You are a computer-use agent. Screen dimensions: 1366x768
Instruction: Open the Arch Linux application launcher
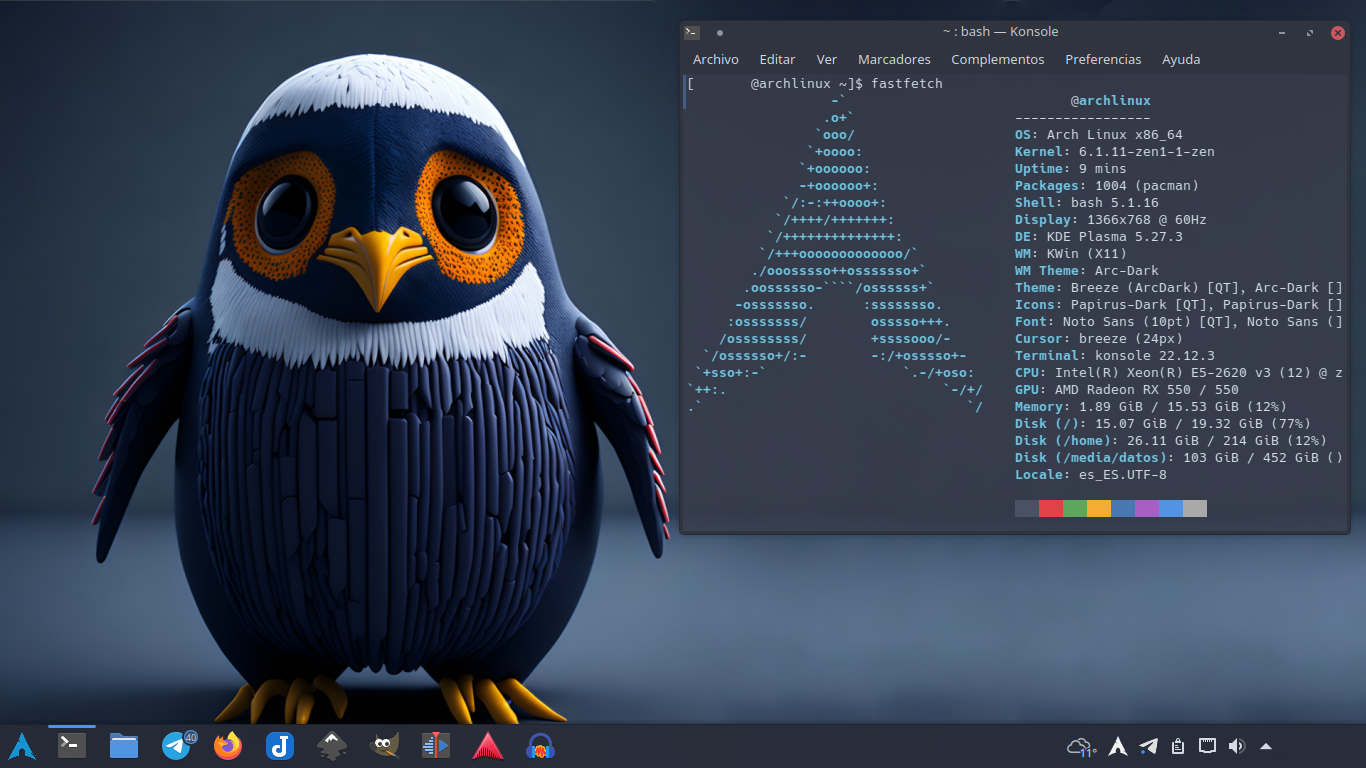tap(22, 746)
